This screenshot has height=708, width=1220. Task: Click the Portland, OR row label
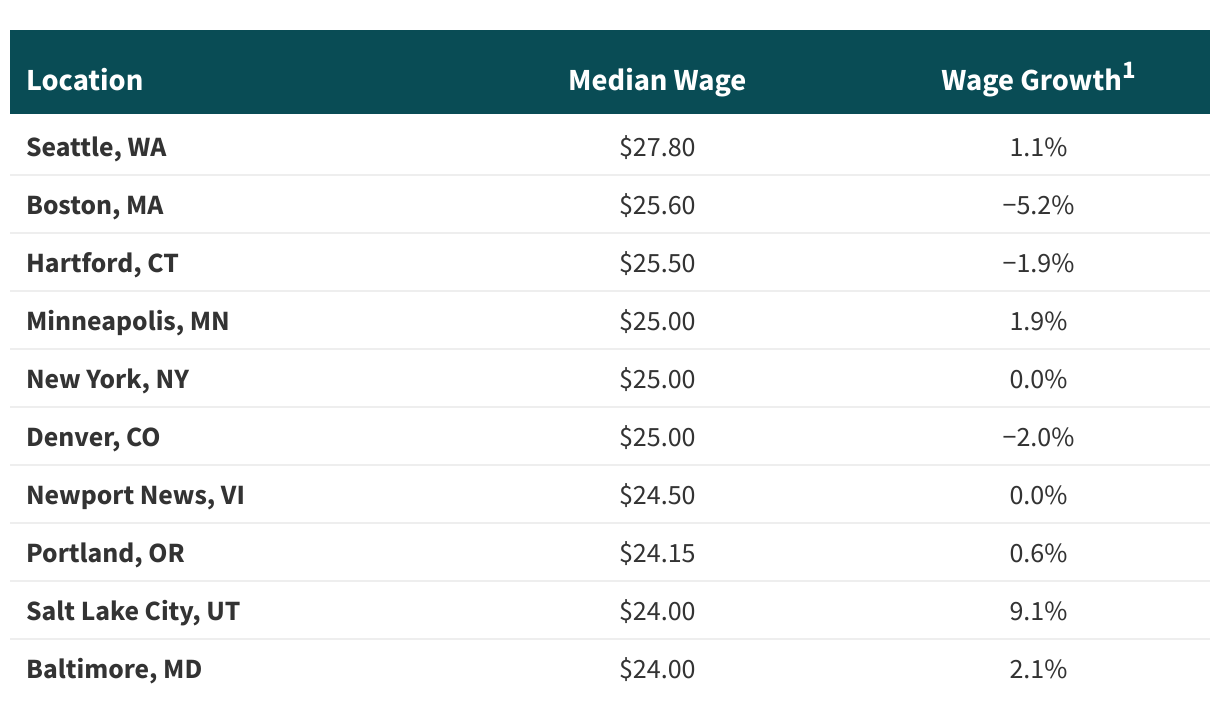click(105, 553)
